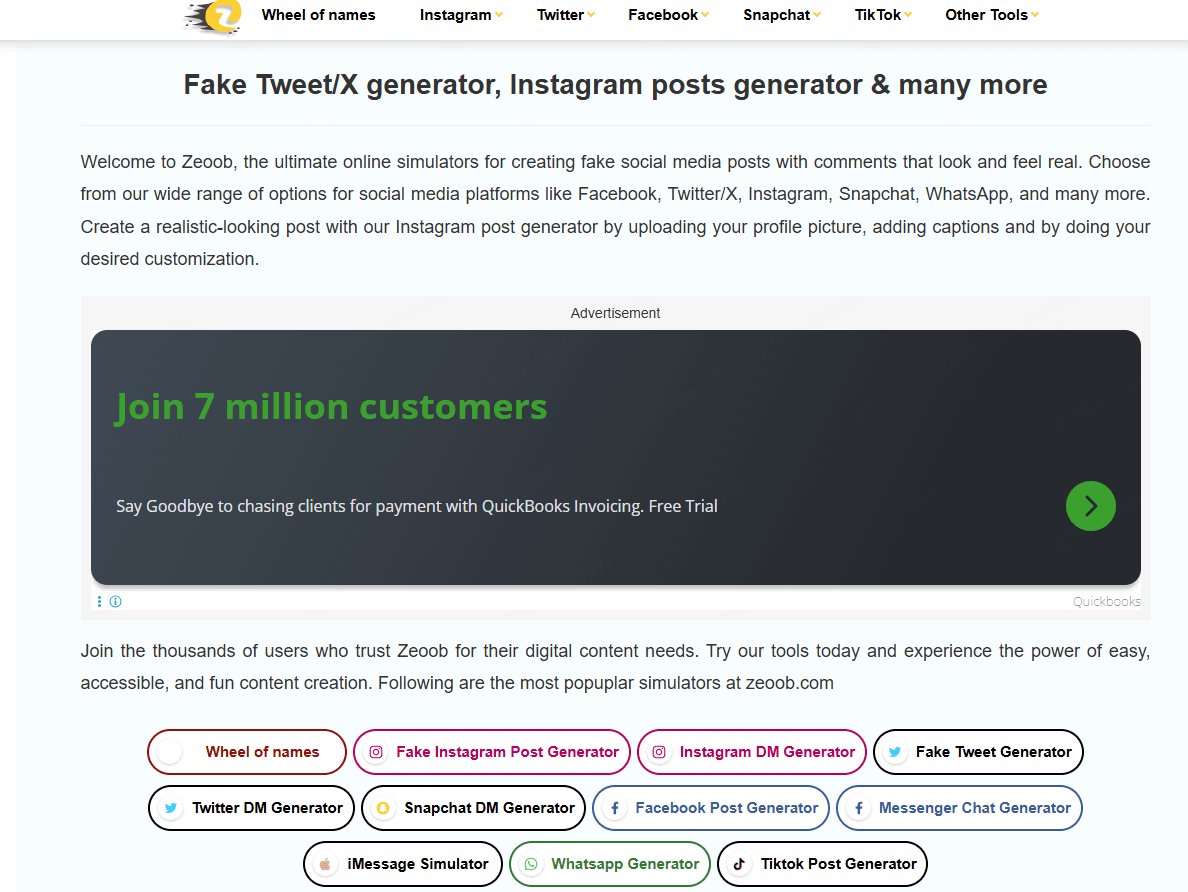Click the Twitter bird icon on Fake Tweet Generator
Screen dimensions: 1188x892
895,752
